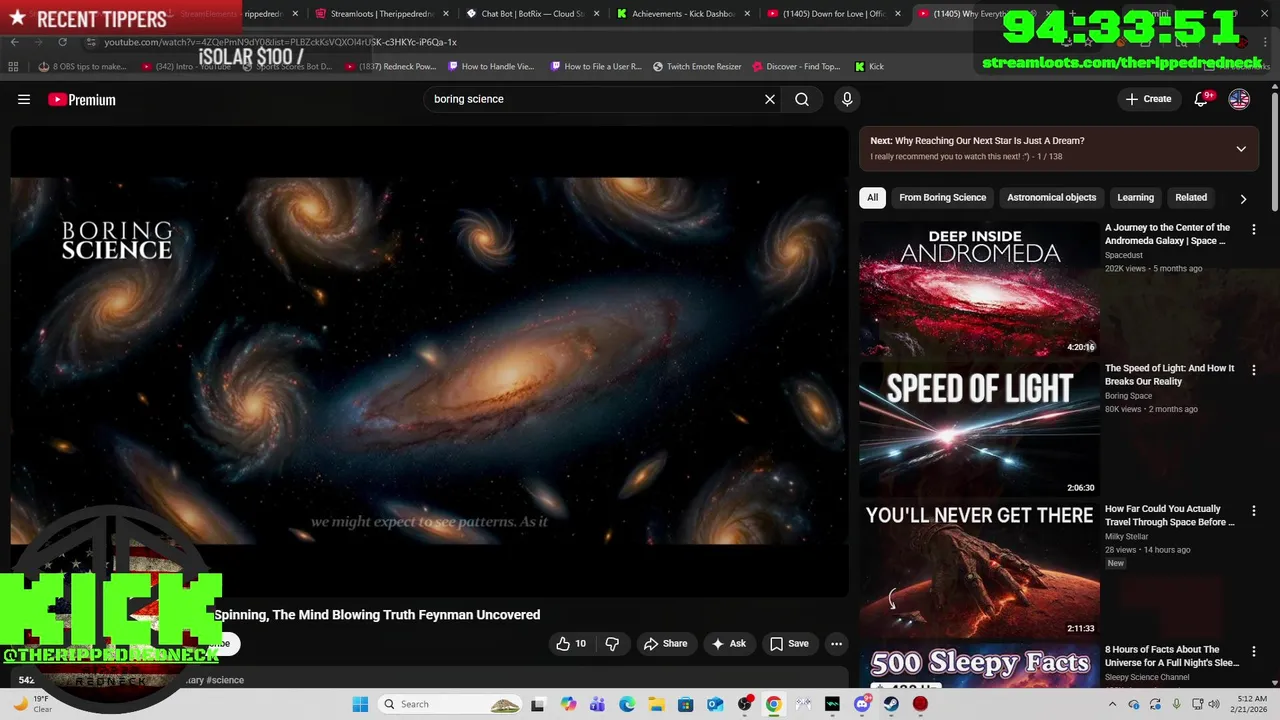Screen dimensions: 1280x720
Task: Open Microsoft Edge from taskbar
Action: (x=627, y=704)
